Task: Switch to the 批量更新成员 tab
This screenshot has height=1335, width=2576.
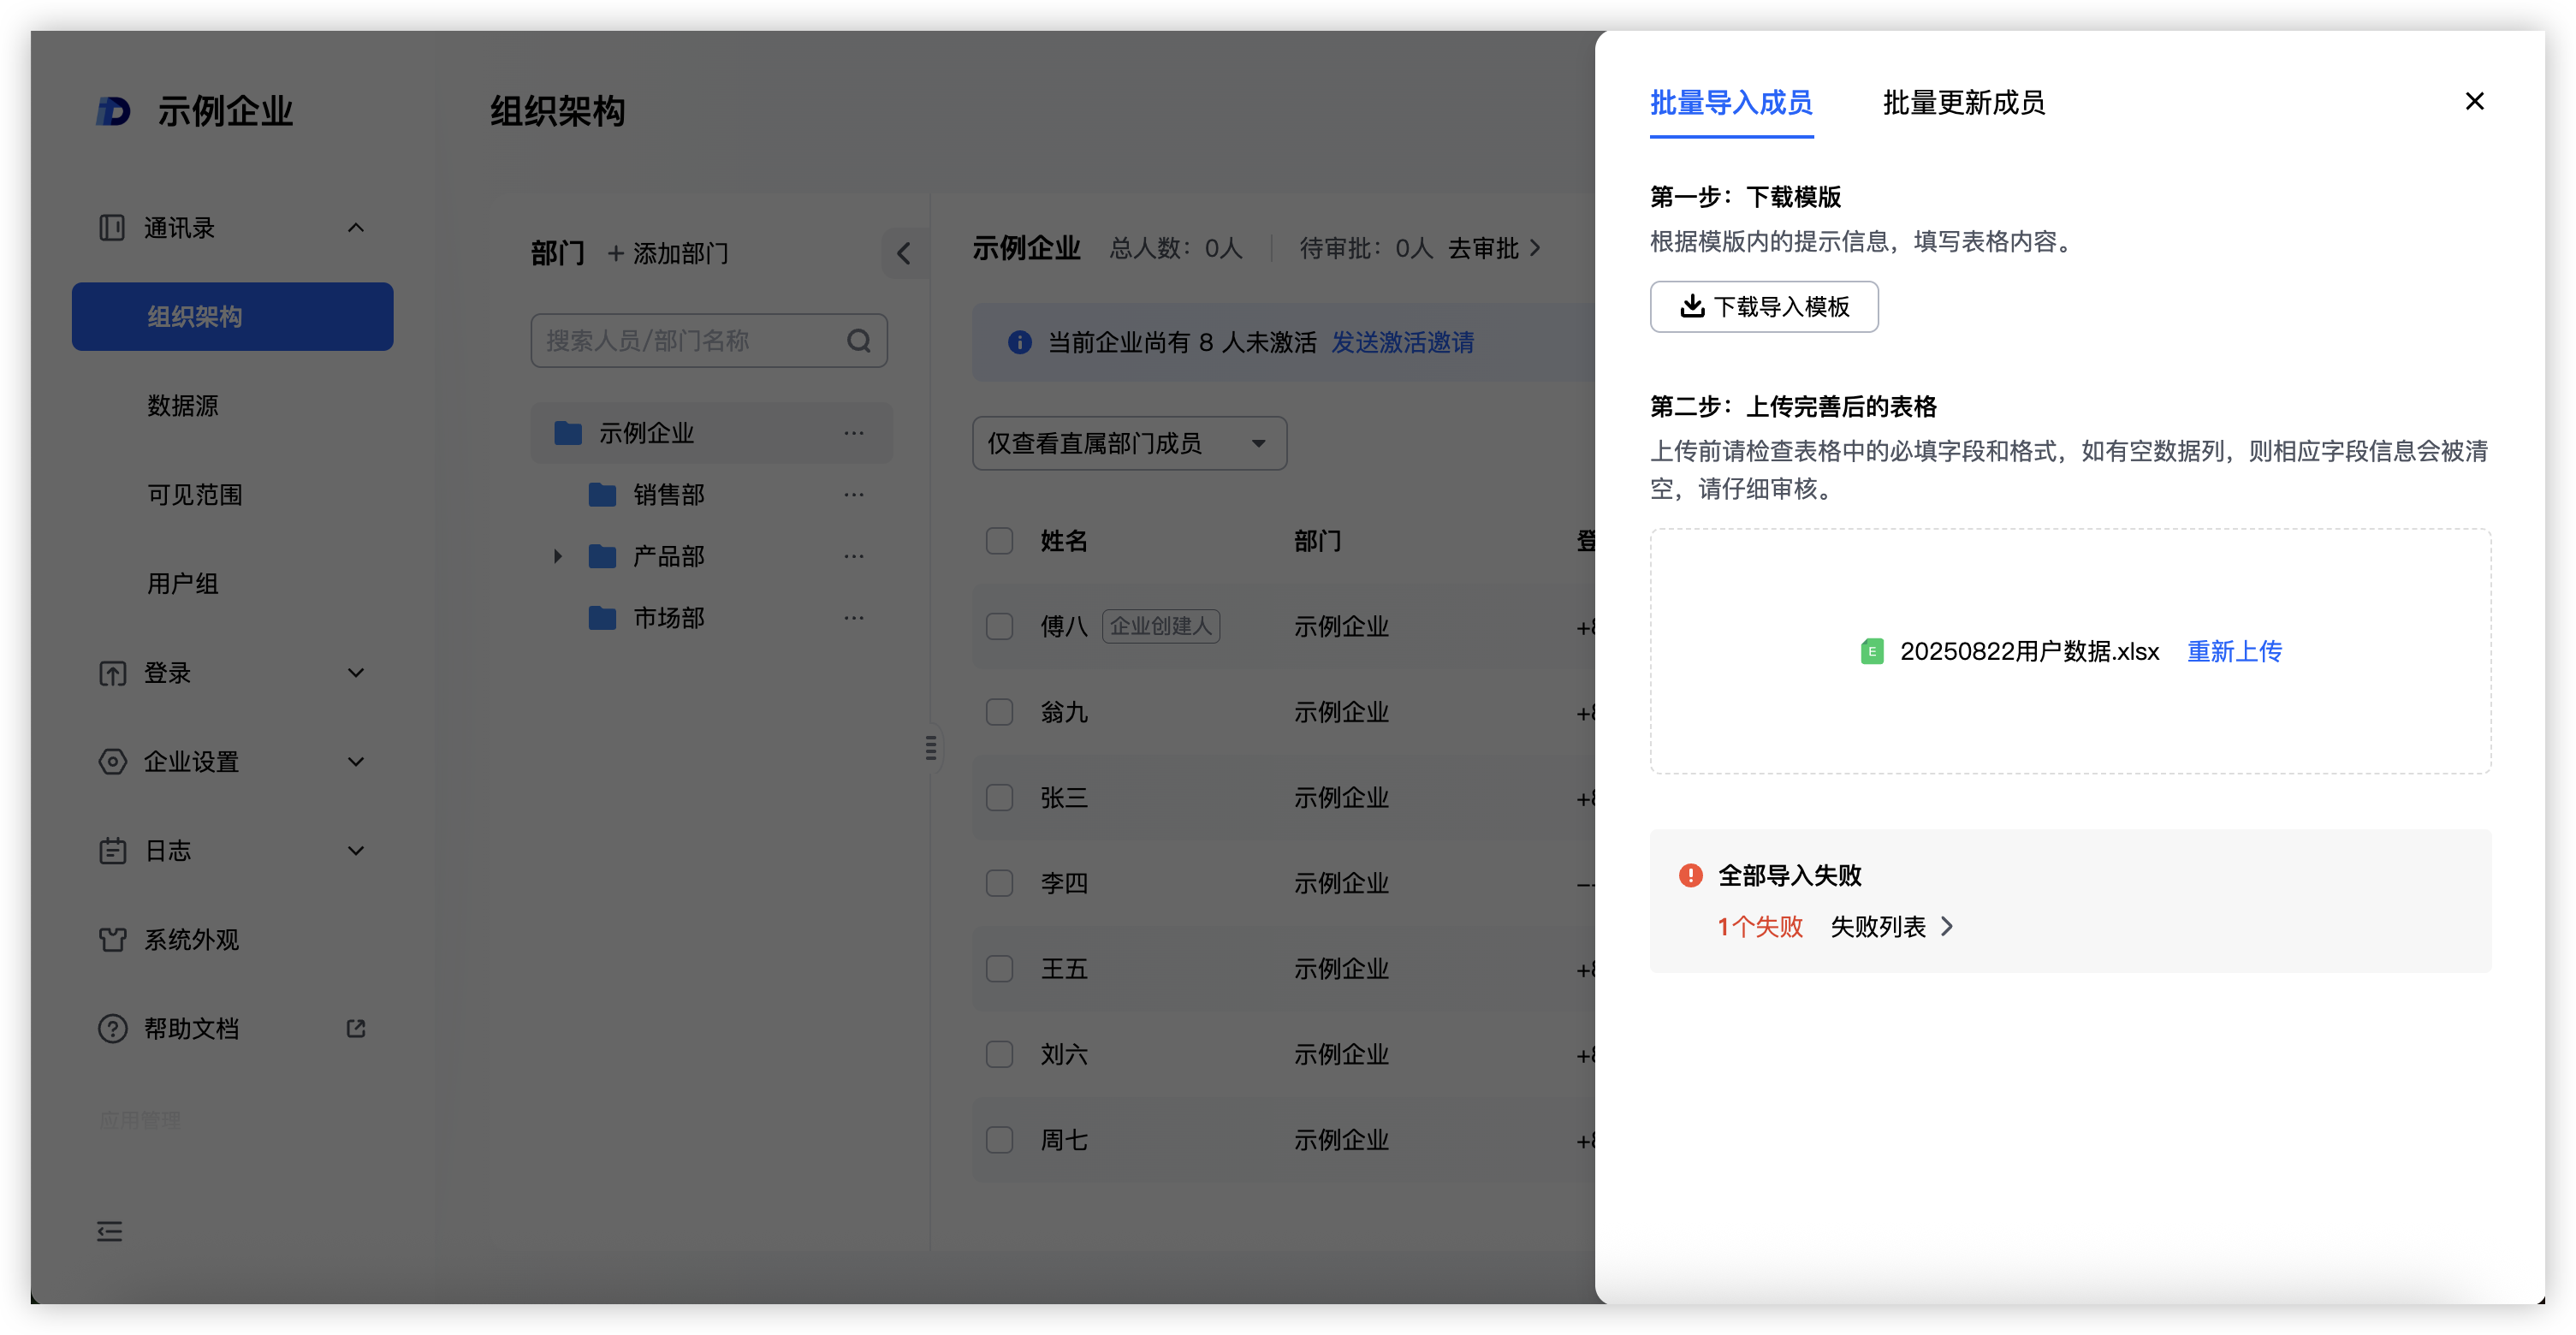Action: tap(1963, 103)
